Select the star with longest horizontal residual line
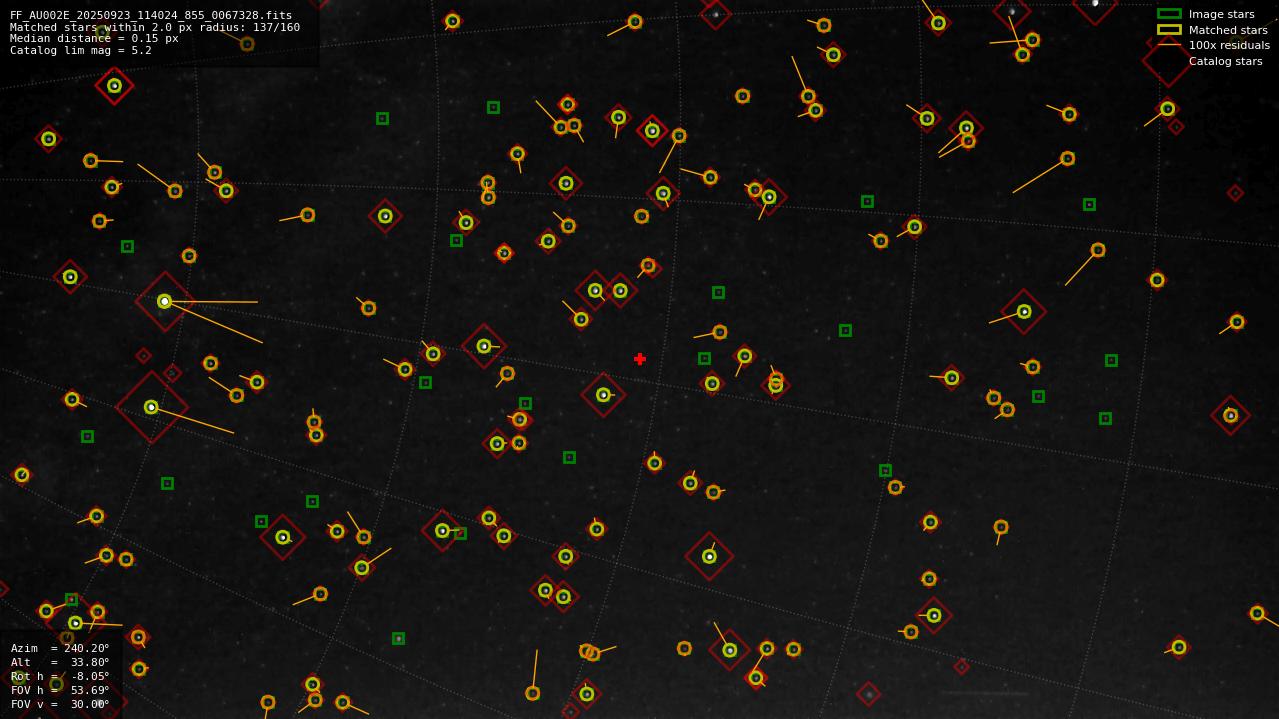 tap(164, 301)
